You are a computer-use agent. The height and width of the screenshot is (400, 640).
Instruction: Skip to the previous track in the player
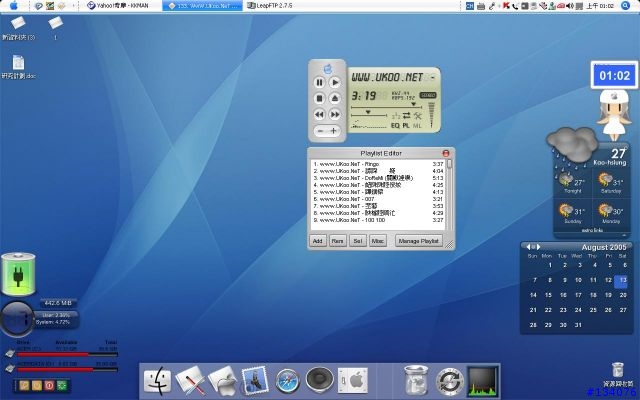tap(320, 114)
